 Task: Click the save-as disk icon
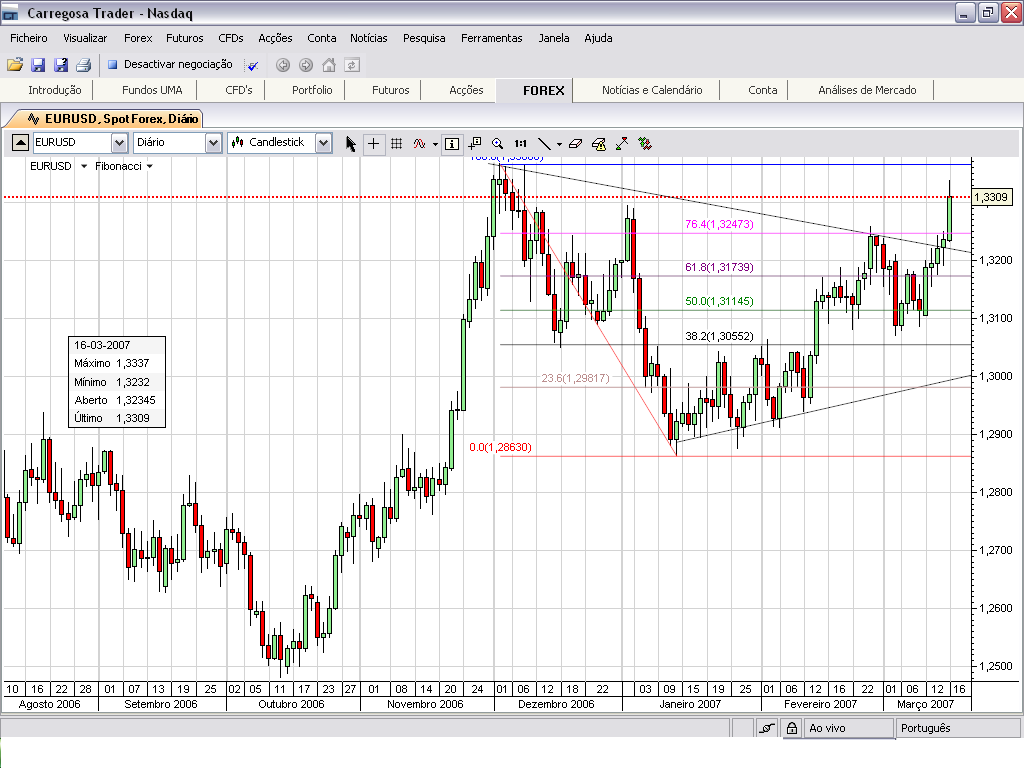pyautogui.click(x=61, y=65)
